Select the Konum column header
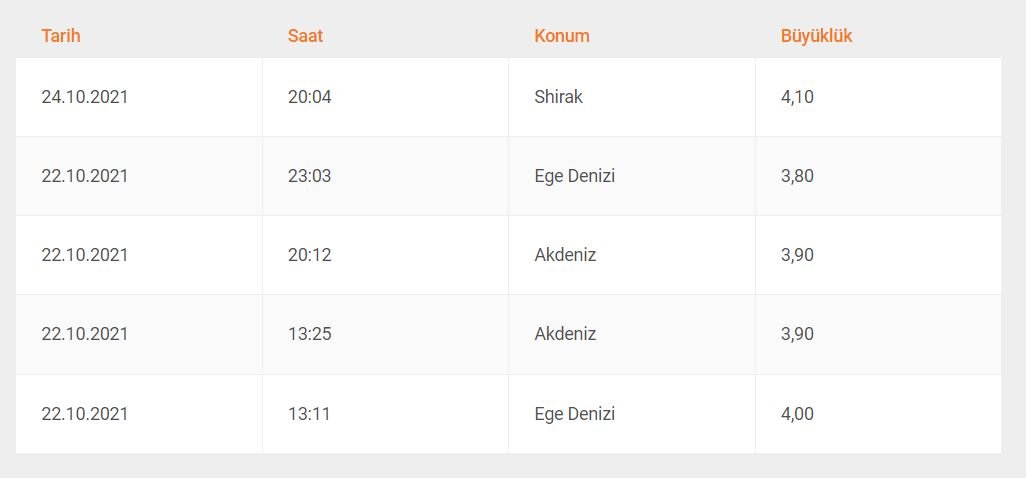 (562, 36)
